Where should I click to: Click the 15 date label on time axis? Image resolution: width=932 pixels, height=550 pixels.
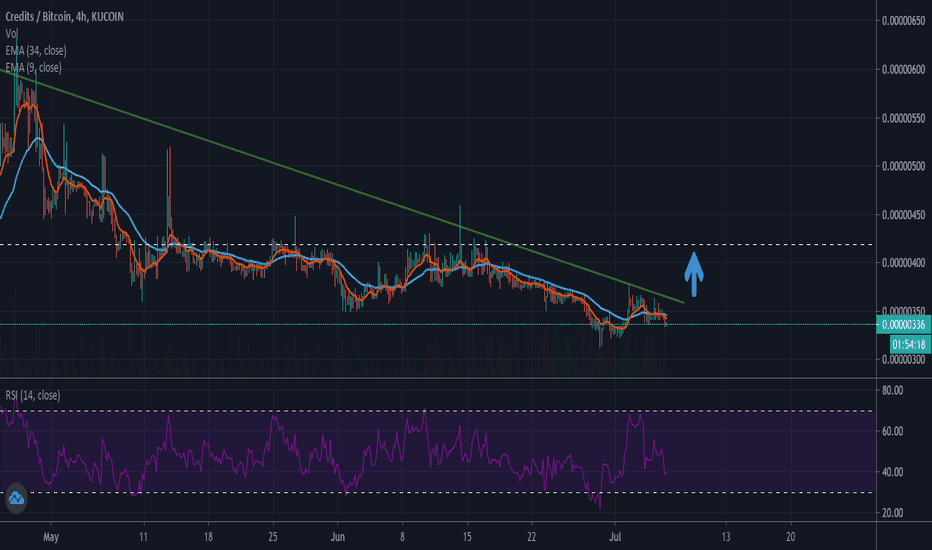click(x=467, y=537)
